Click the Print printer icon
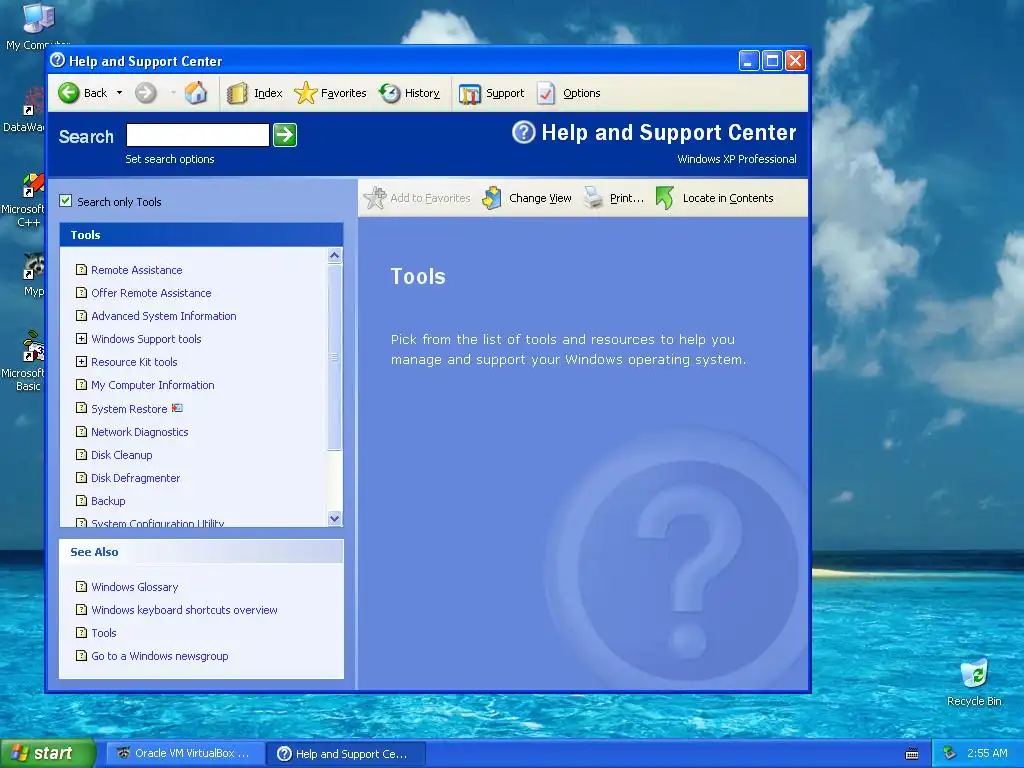Screen dimensions: 1024x768 pyautogui.click(x=593, y=197)
